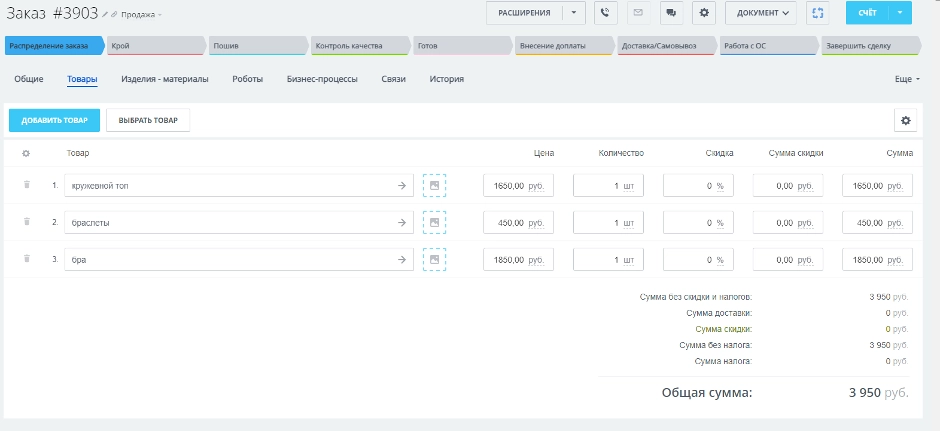The image size is (941, 431).
Task: Open settings gear in top toolbar
Action: 704,13
